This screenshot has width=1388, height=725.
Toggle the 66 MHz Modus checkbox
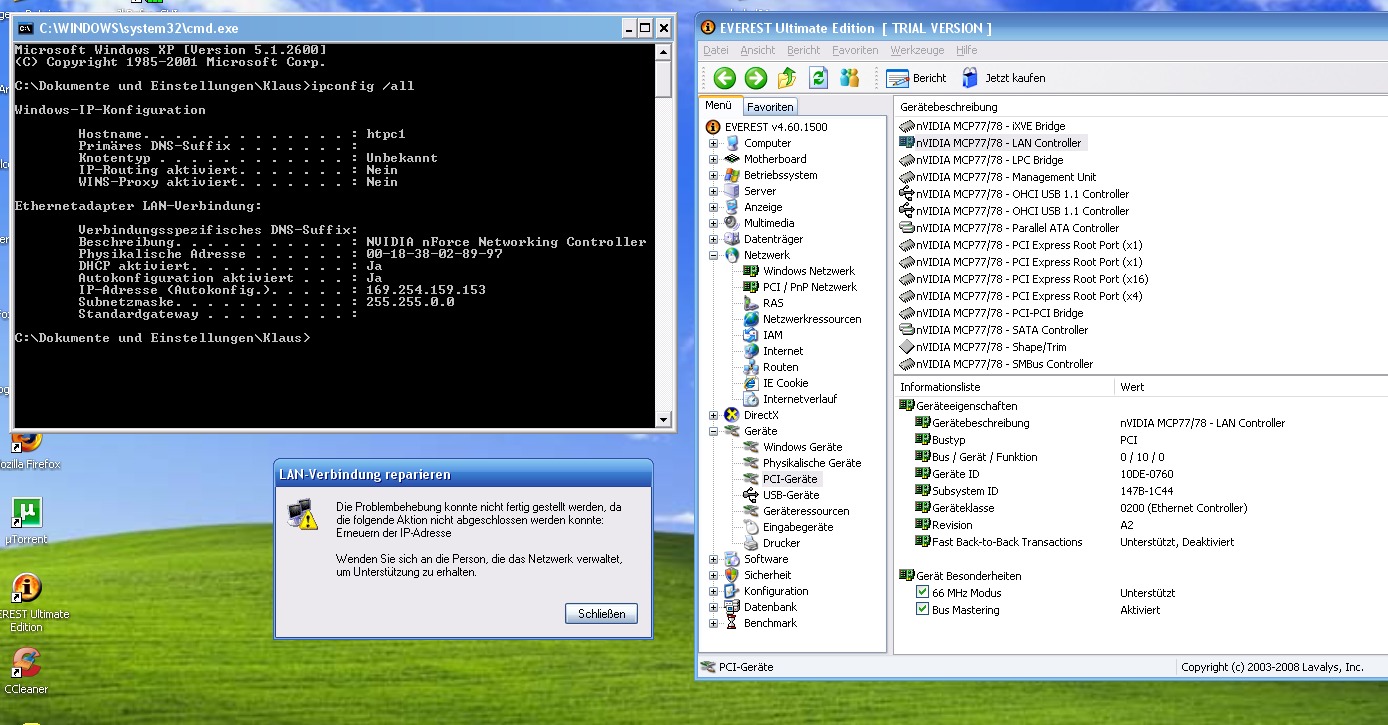tap(922, 593)
